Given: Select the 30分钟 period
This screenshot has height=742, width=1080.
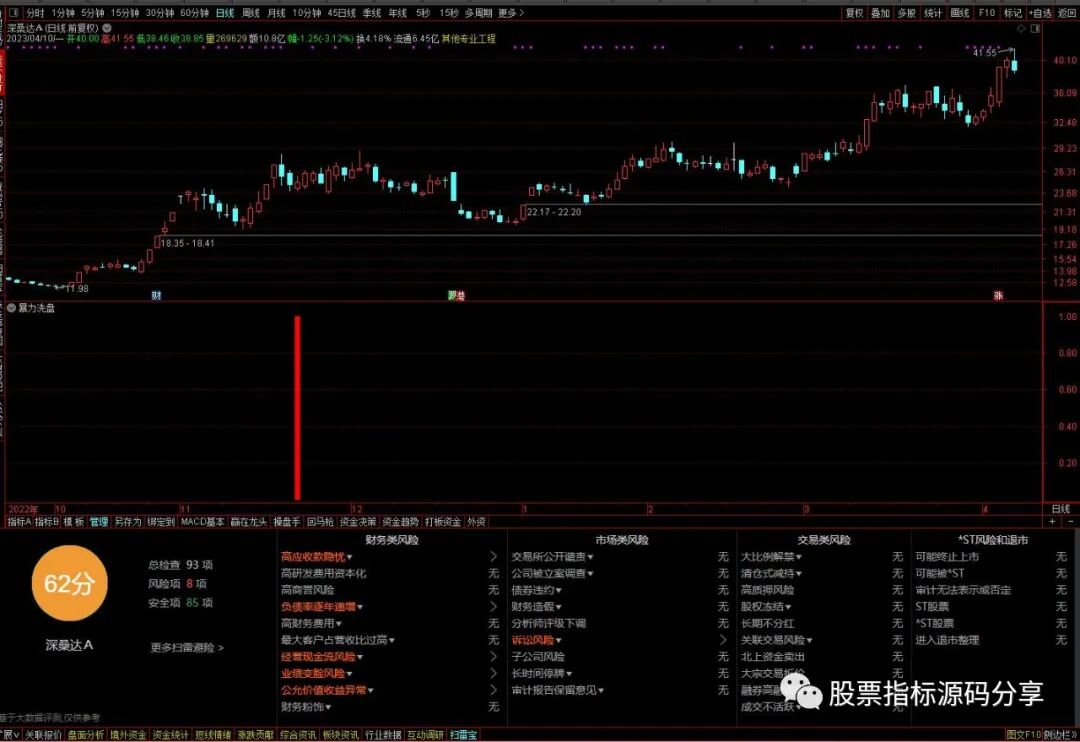Looking at the screenshot, I should pyautogui.click(x=160, y=12).
